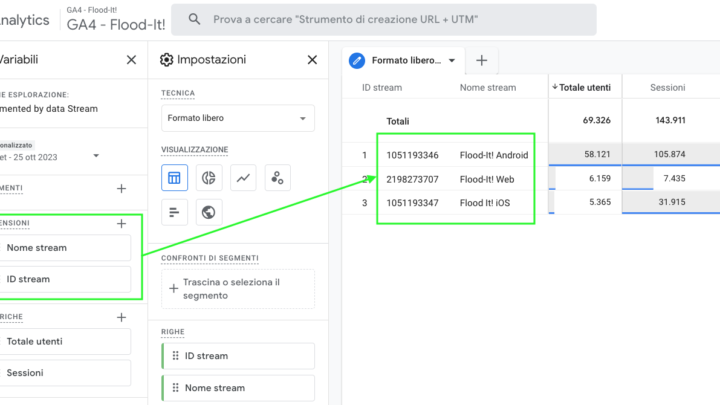Click stream ID 1051193346 cell
The width and height of the screenshot is (720, 405).
click(x=412, y=155)
